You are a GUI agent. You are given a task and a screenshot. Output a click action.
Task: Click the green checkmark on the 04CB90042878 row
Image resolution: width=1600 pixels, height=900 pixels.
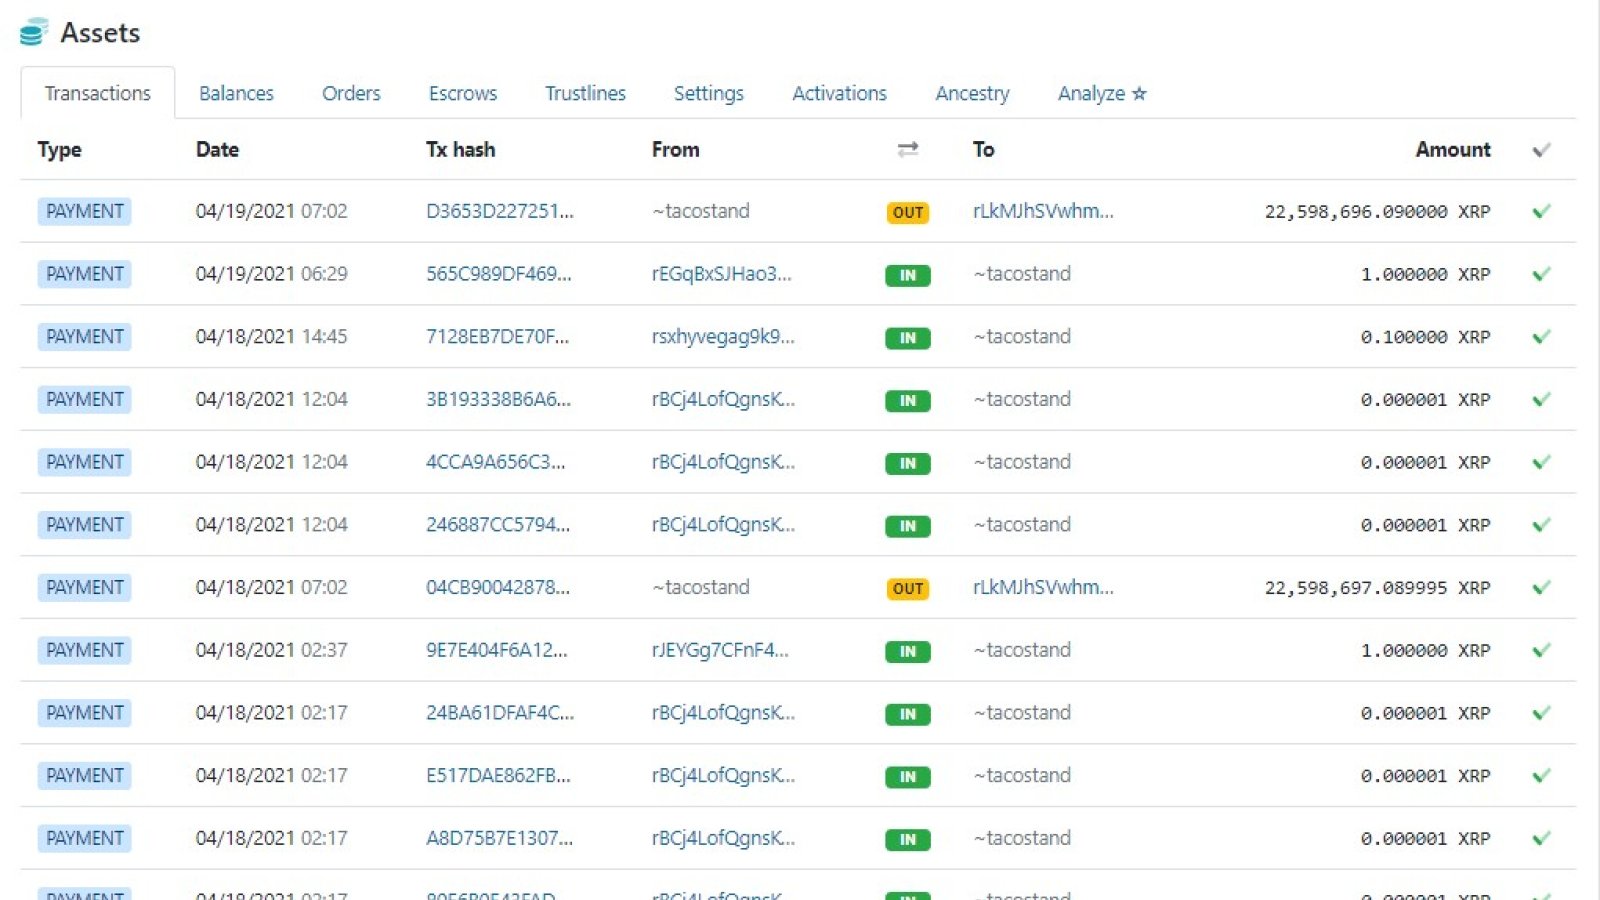[1541, 587]
